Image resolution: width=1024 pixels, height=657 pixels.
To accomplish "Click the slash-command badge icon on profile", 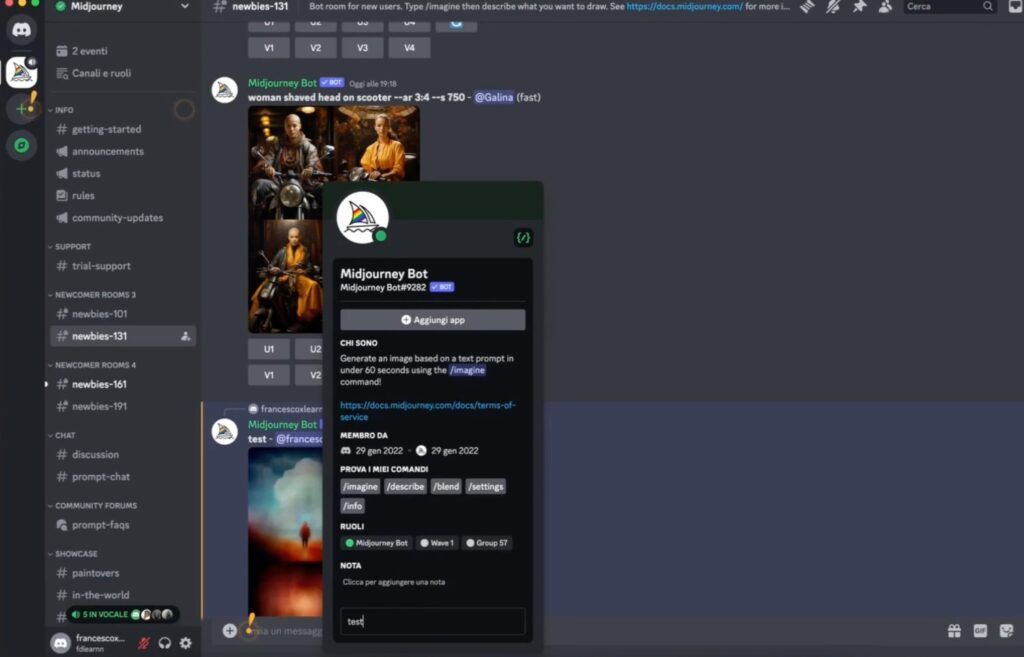I will (523, 238).
